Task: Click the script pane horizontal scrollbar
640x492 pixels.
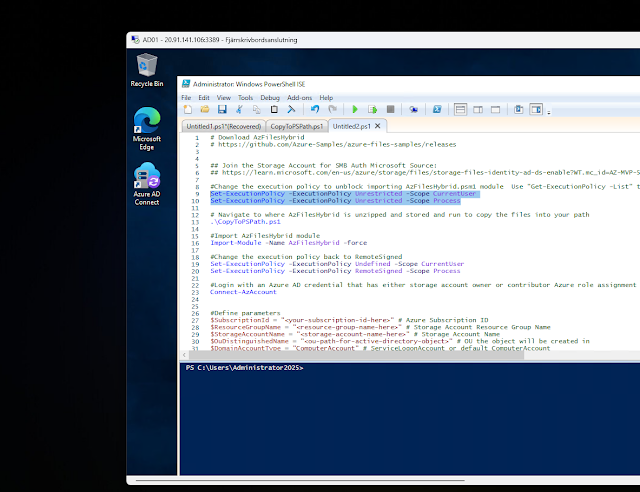Action: point(356,355)
